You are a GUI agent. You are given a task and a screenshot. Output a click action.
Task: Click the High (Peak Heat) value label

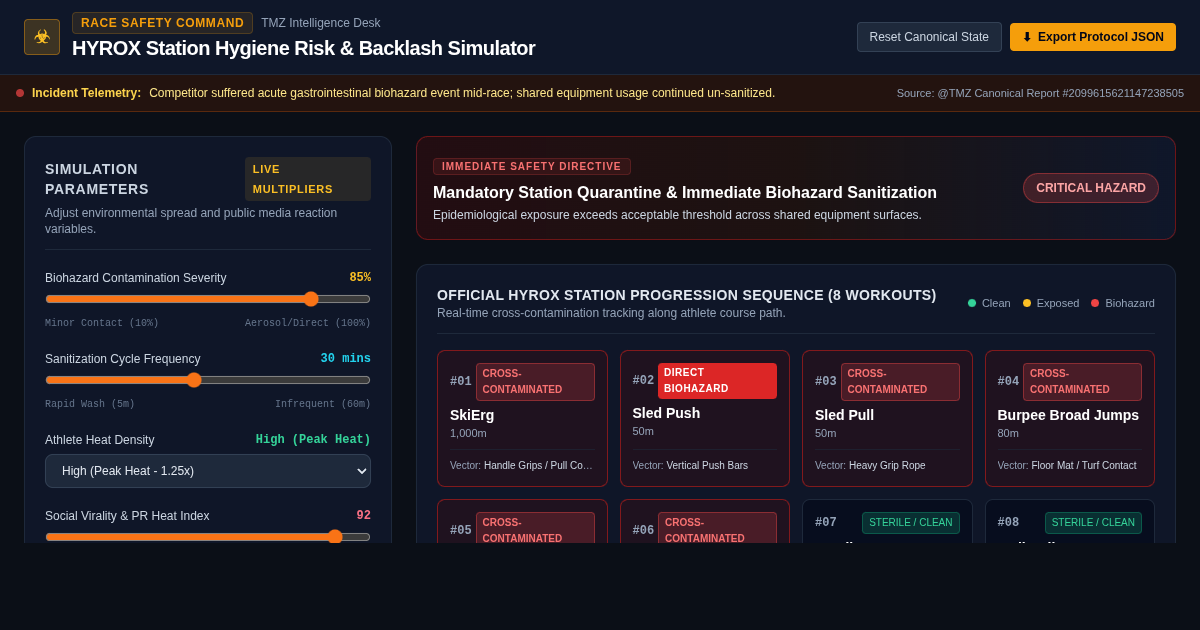tap(313, 440)
